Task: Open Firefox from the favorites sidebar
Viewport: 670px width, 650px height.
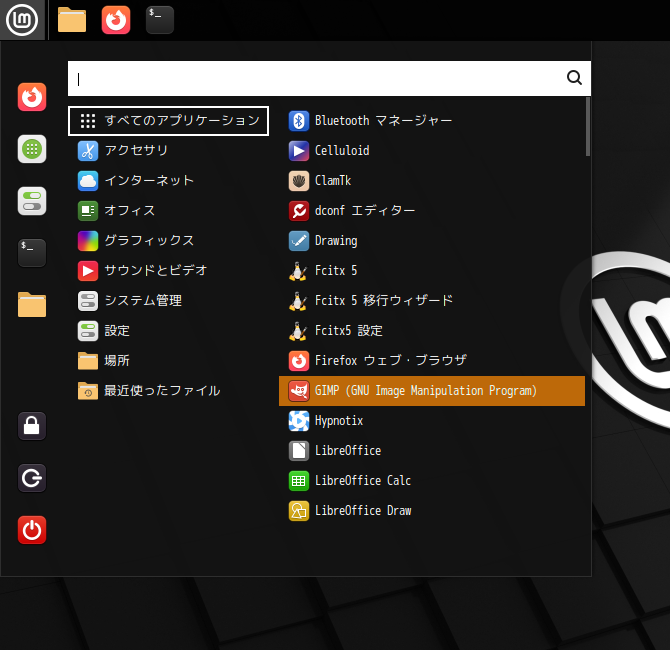Action: pyautogui.click(x=32, y=97)
